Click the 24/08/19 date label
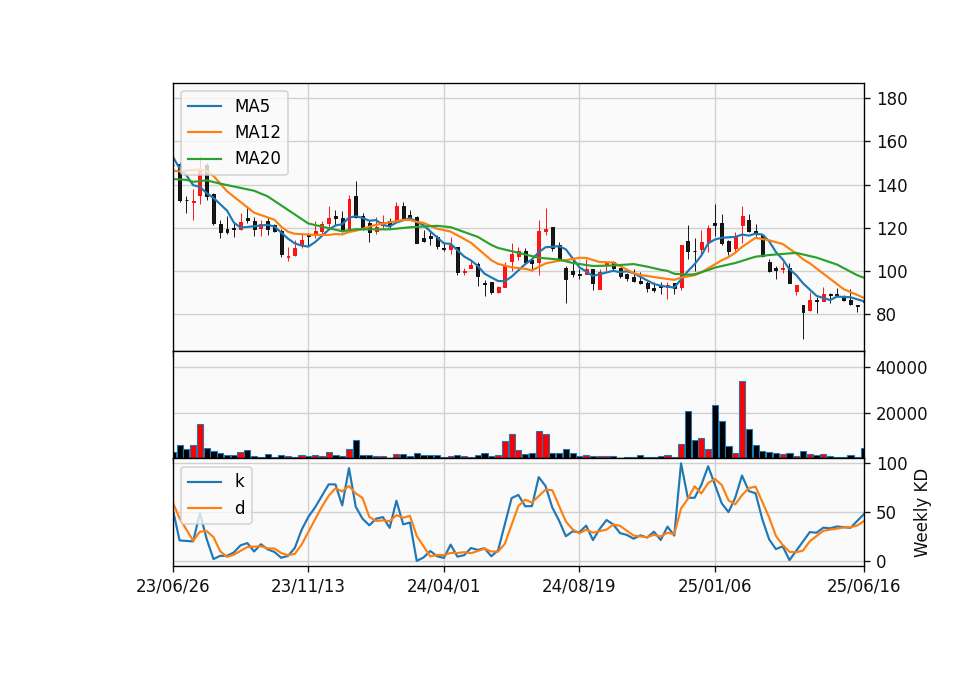The image size is (960, 690). (x=579, y=586)
